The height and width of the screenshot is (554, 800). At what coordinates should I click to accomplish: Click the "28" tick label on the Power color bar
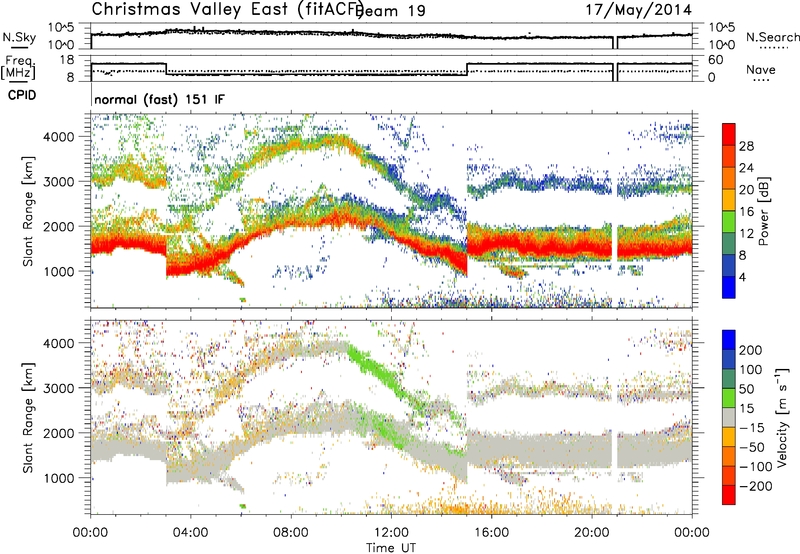(746, 146)
